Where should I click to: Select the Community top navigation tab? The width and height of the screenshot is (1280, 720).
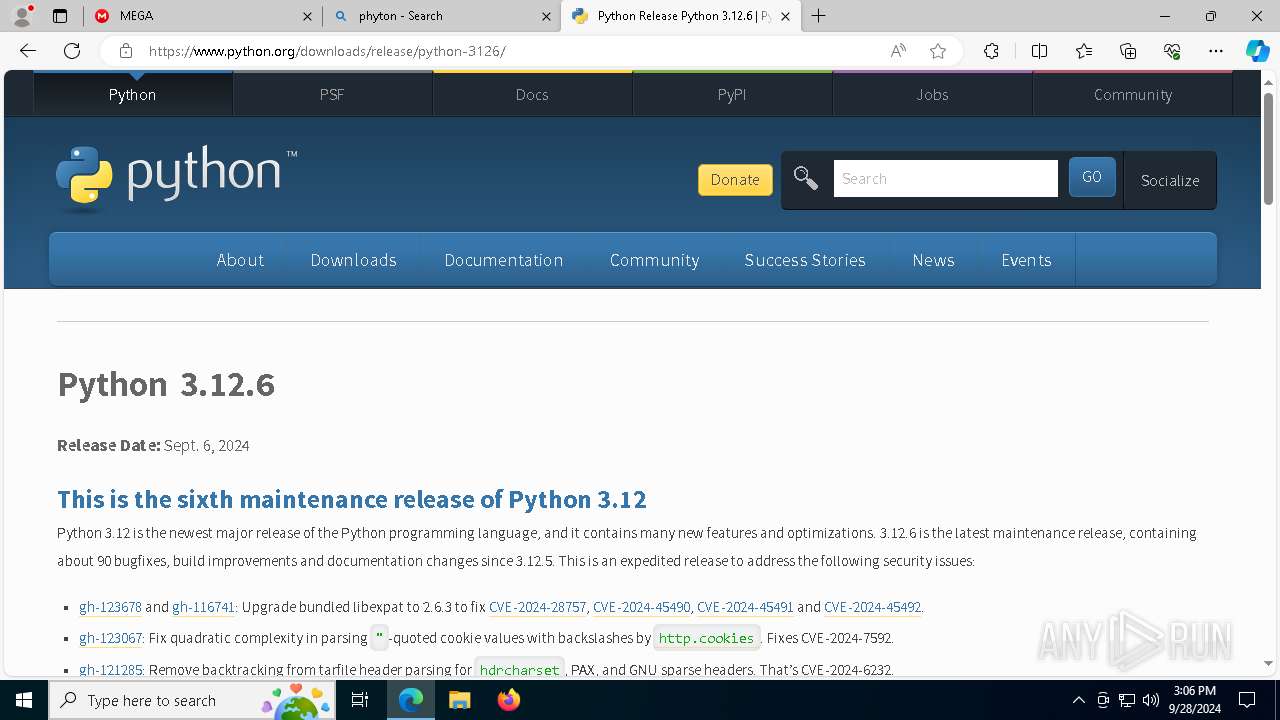[1132, 94]
